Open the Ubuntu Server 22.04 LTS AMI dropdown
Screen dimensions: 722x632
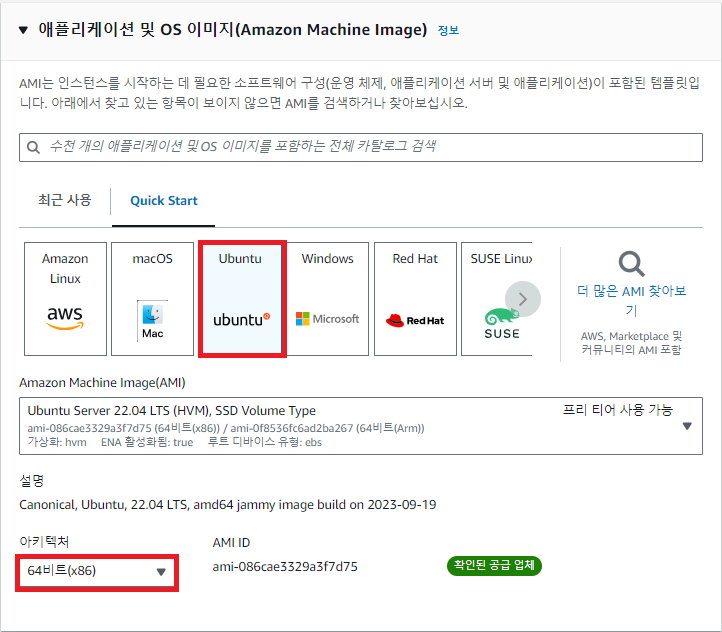pos(361,426)
